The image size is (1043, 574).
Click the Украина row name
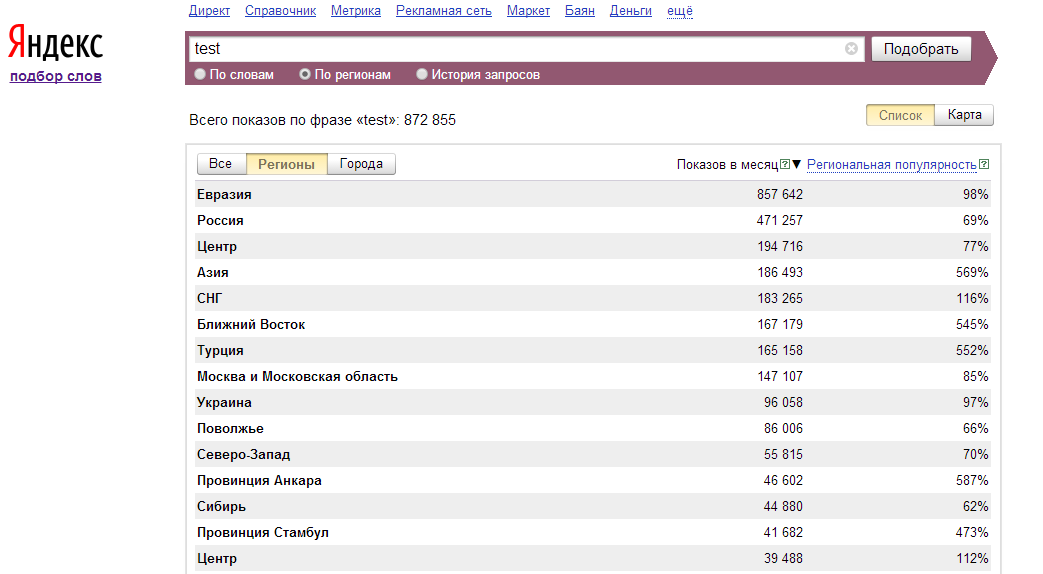pos(224,402)
